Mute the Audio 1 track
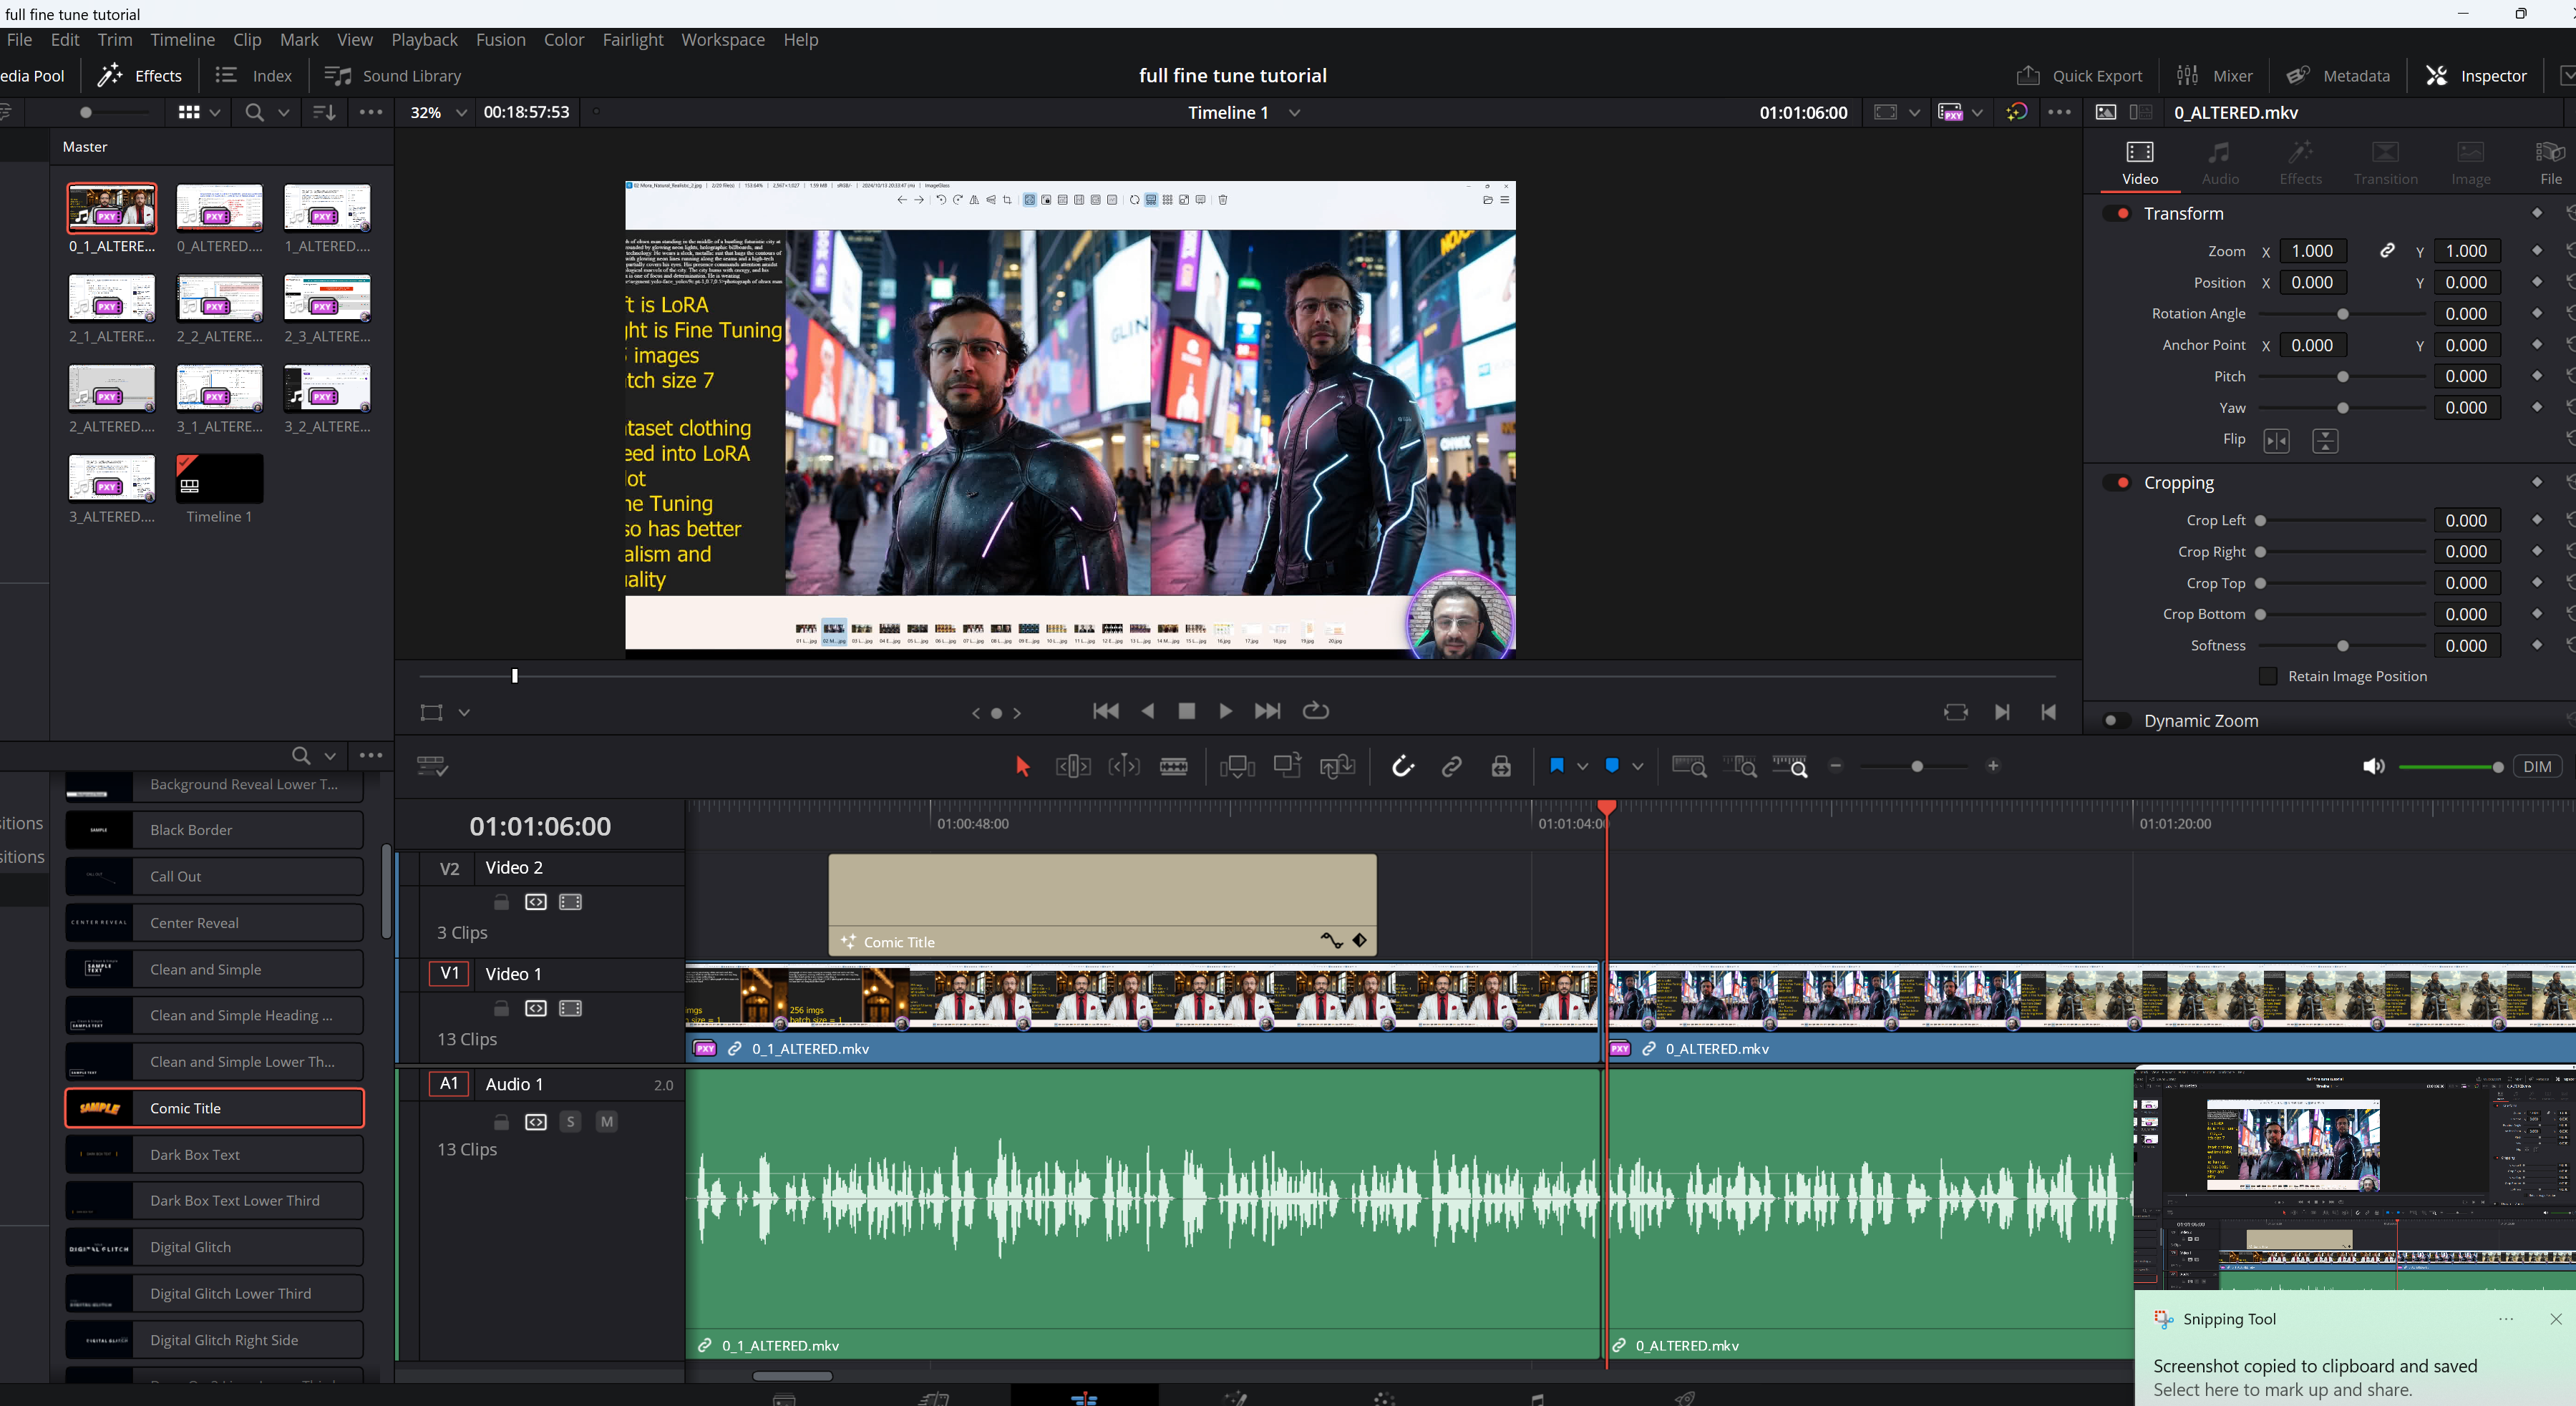Screen dimensions: 2576x1406 pos(606,1122)
